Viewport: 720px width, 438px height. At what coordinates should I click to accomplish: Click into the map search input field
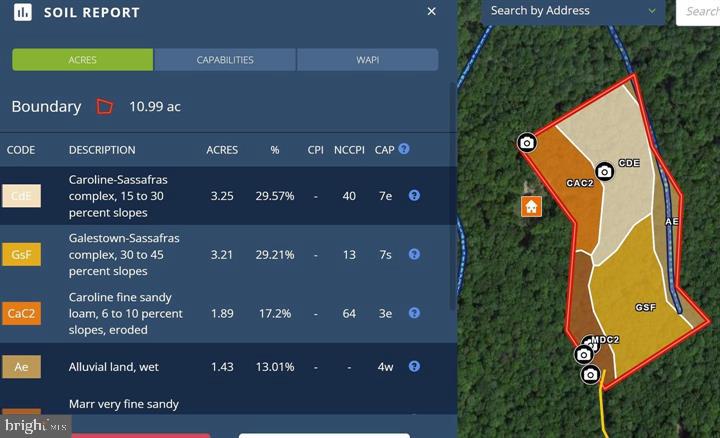coord(700,11)
